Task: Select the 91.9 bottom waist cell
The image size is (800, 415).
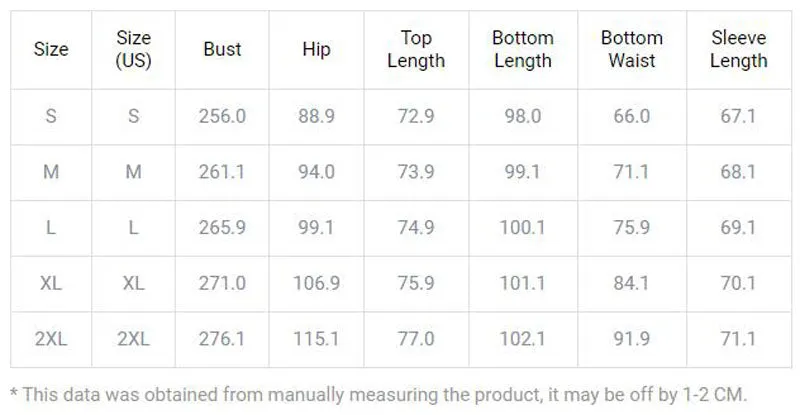Action: pyautogui.click(x=632, y=339)
